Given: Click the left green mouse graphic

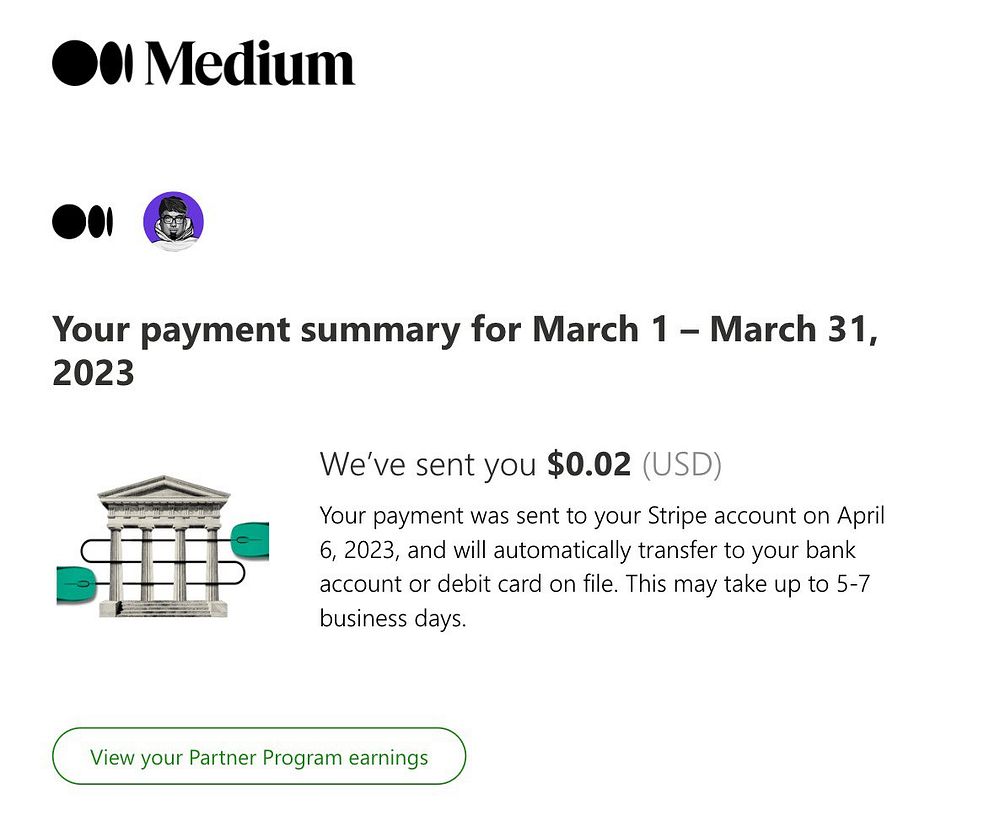Looking at the screenshot, I should click(74, 585).
